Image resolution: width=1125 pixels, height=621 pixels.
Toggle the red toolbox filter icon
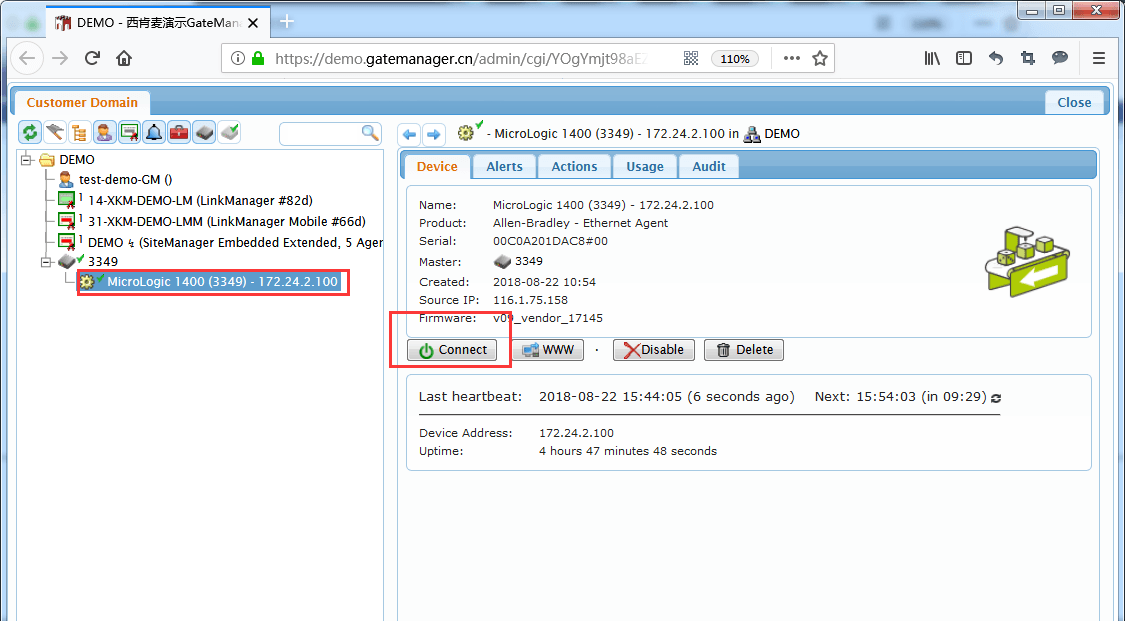(179, 133)
